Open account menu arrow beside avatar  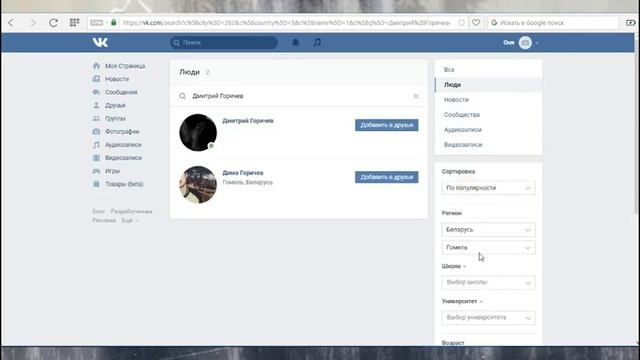click(537, 42)
